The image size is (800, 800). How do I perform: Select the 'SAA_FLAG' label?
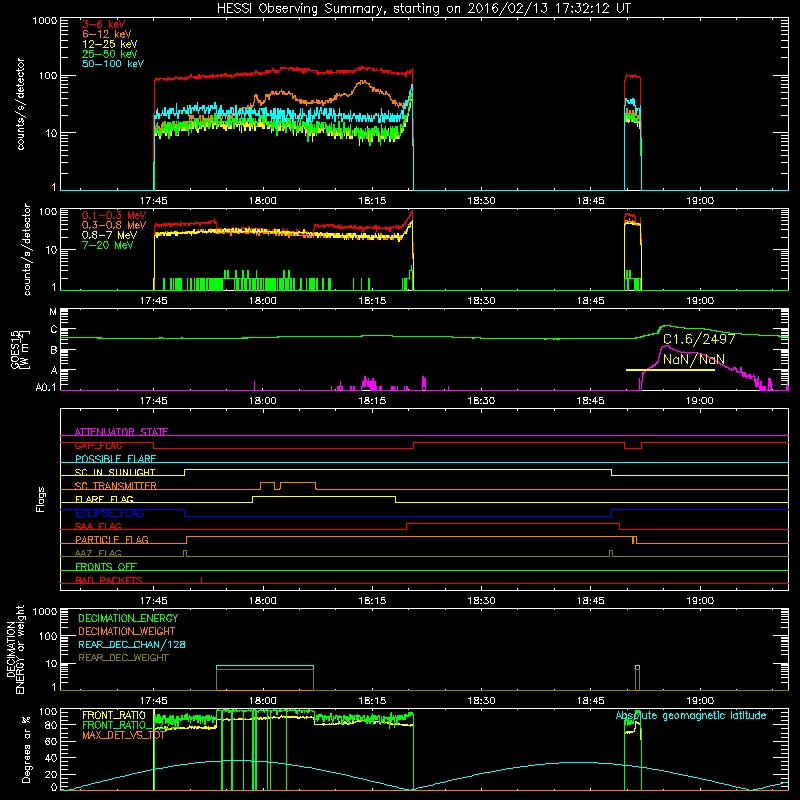98,526
